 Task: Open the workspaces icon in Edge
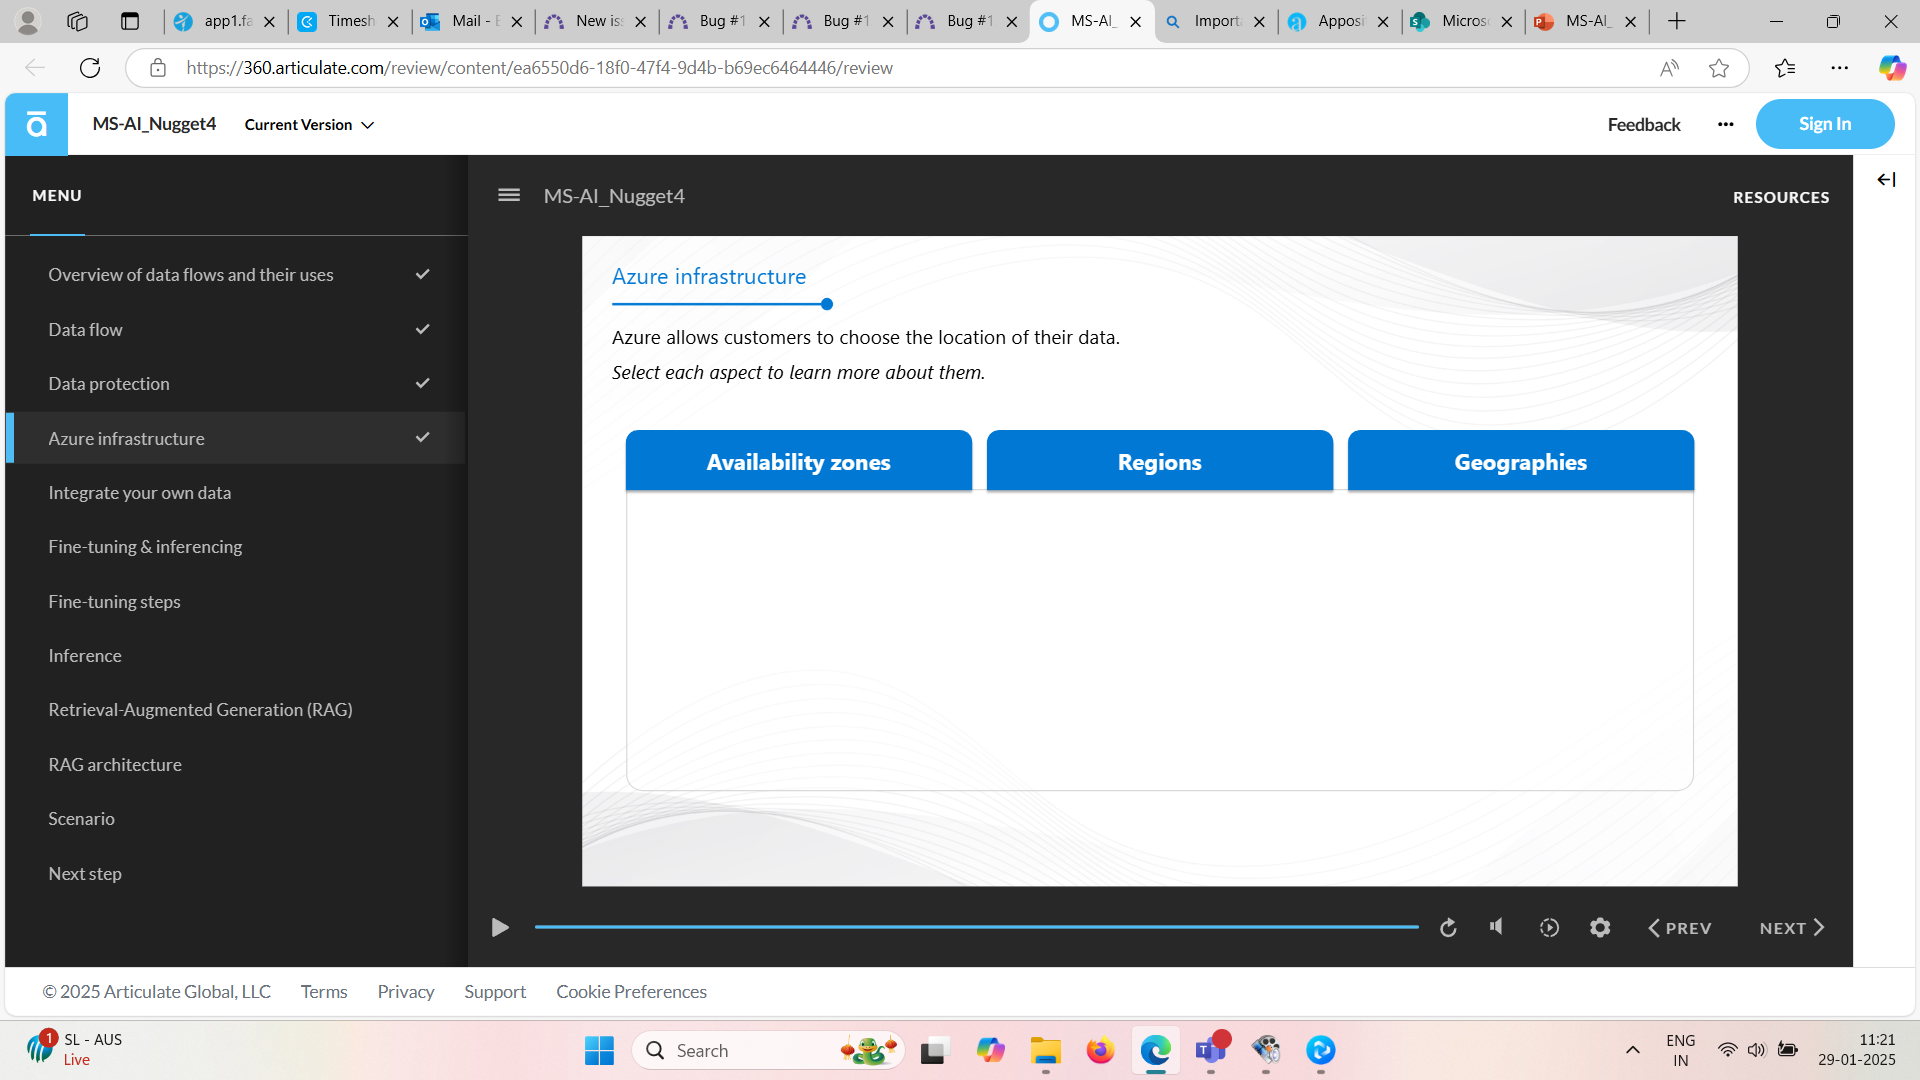click(78, 21)
